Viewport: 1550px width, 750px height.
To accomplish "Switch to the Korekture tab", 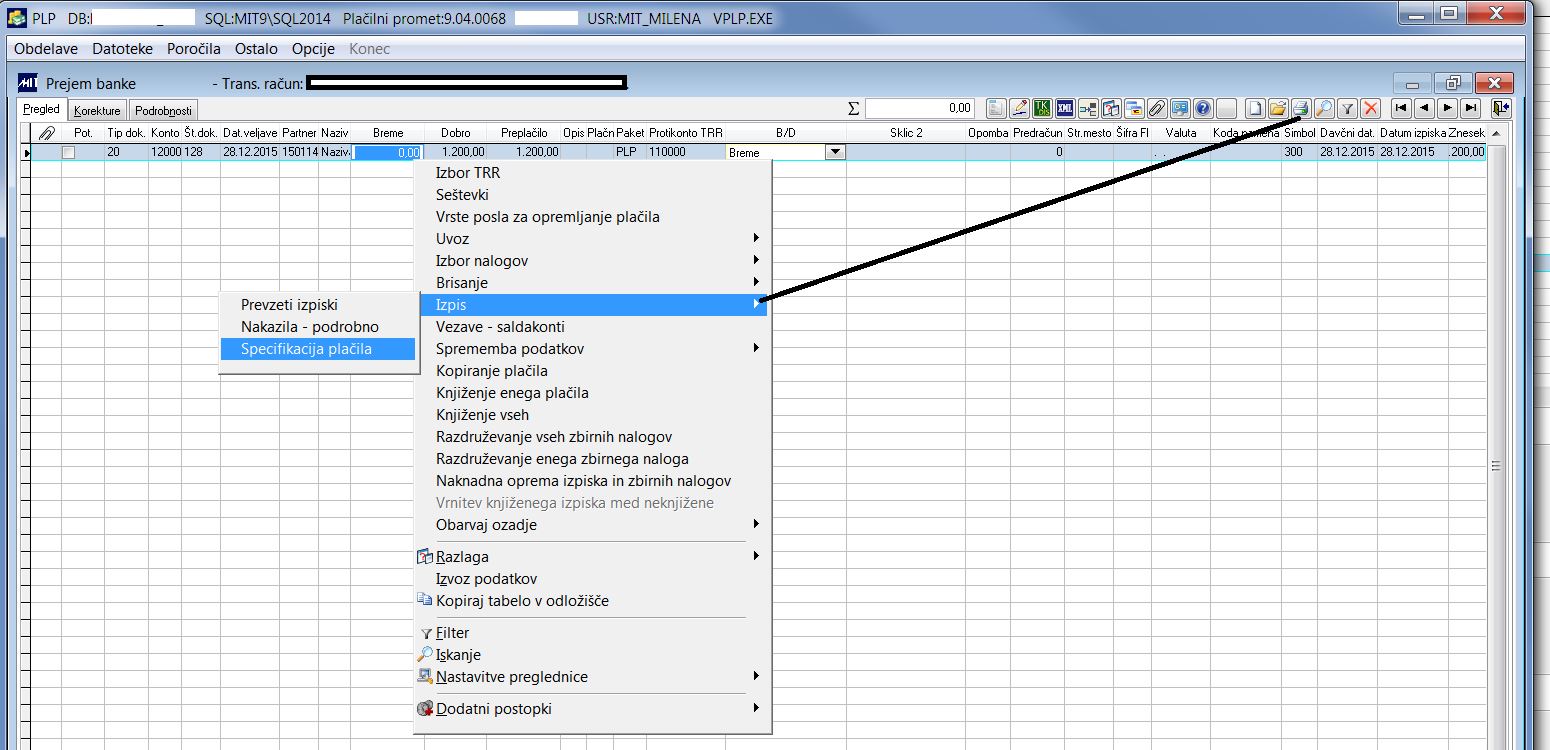I will tap(98, 110).
